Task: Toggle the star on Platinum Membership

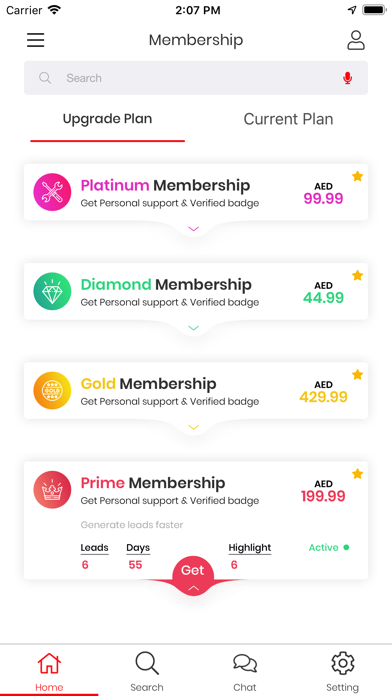Action: tap(357, 176)
